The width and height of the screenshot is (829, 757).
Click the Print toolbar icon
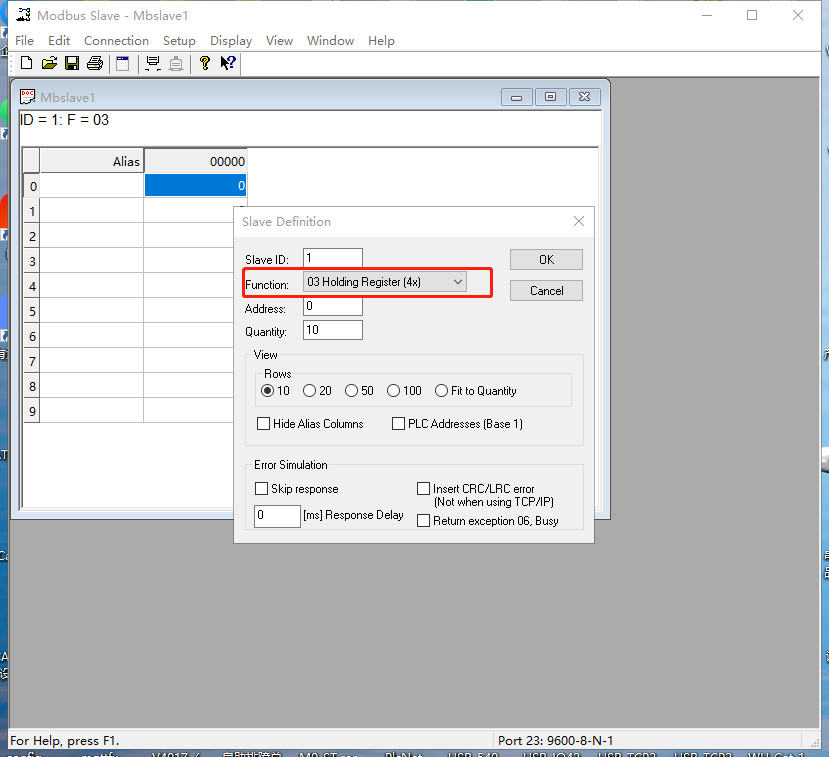point(95,63)
